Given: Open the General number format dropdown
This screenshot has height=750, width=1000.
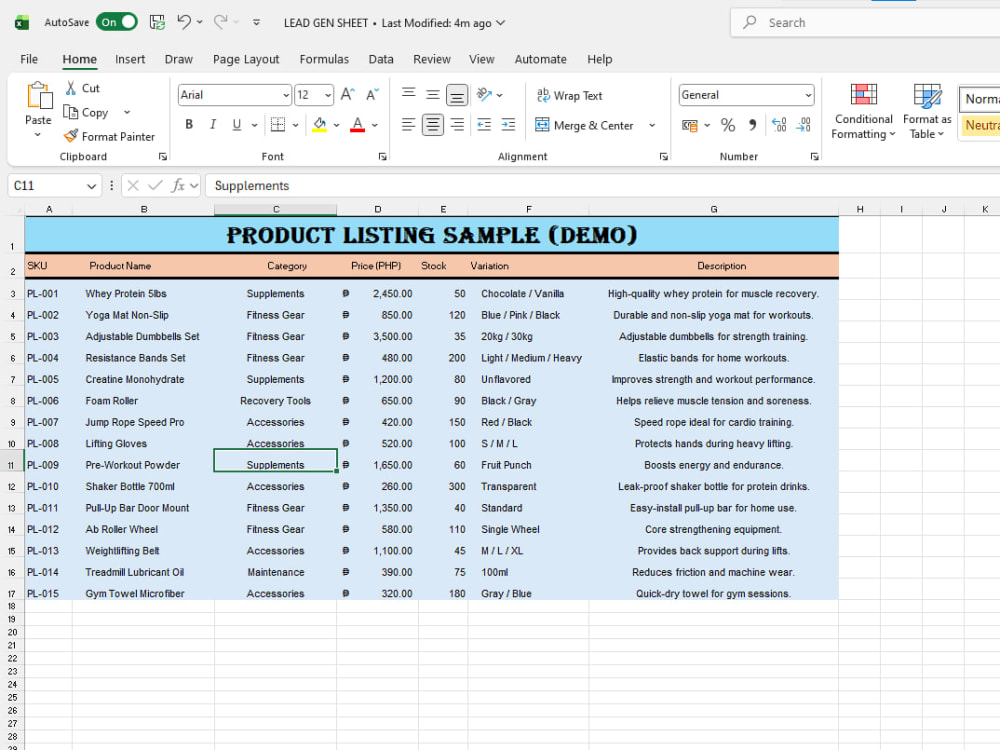Looking at the screenshot, I should [808, 95].
